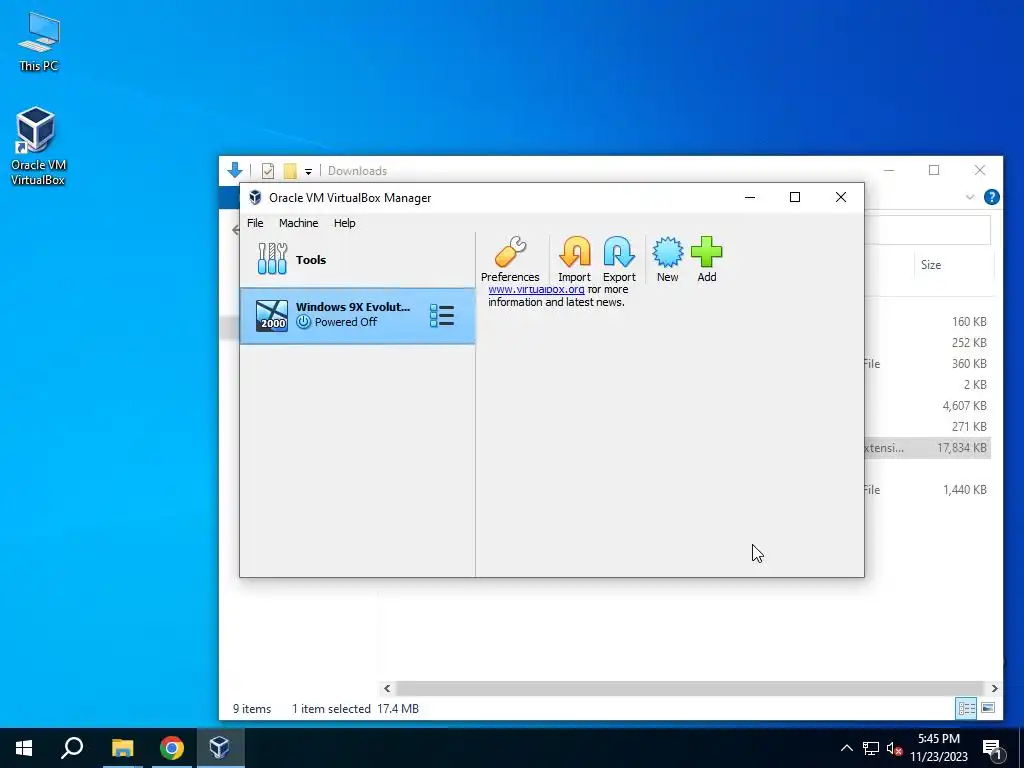Select the Windows 9X Evolut... virtual machine
The image size is (1024, 768).
tap(357, 315)
